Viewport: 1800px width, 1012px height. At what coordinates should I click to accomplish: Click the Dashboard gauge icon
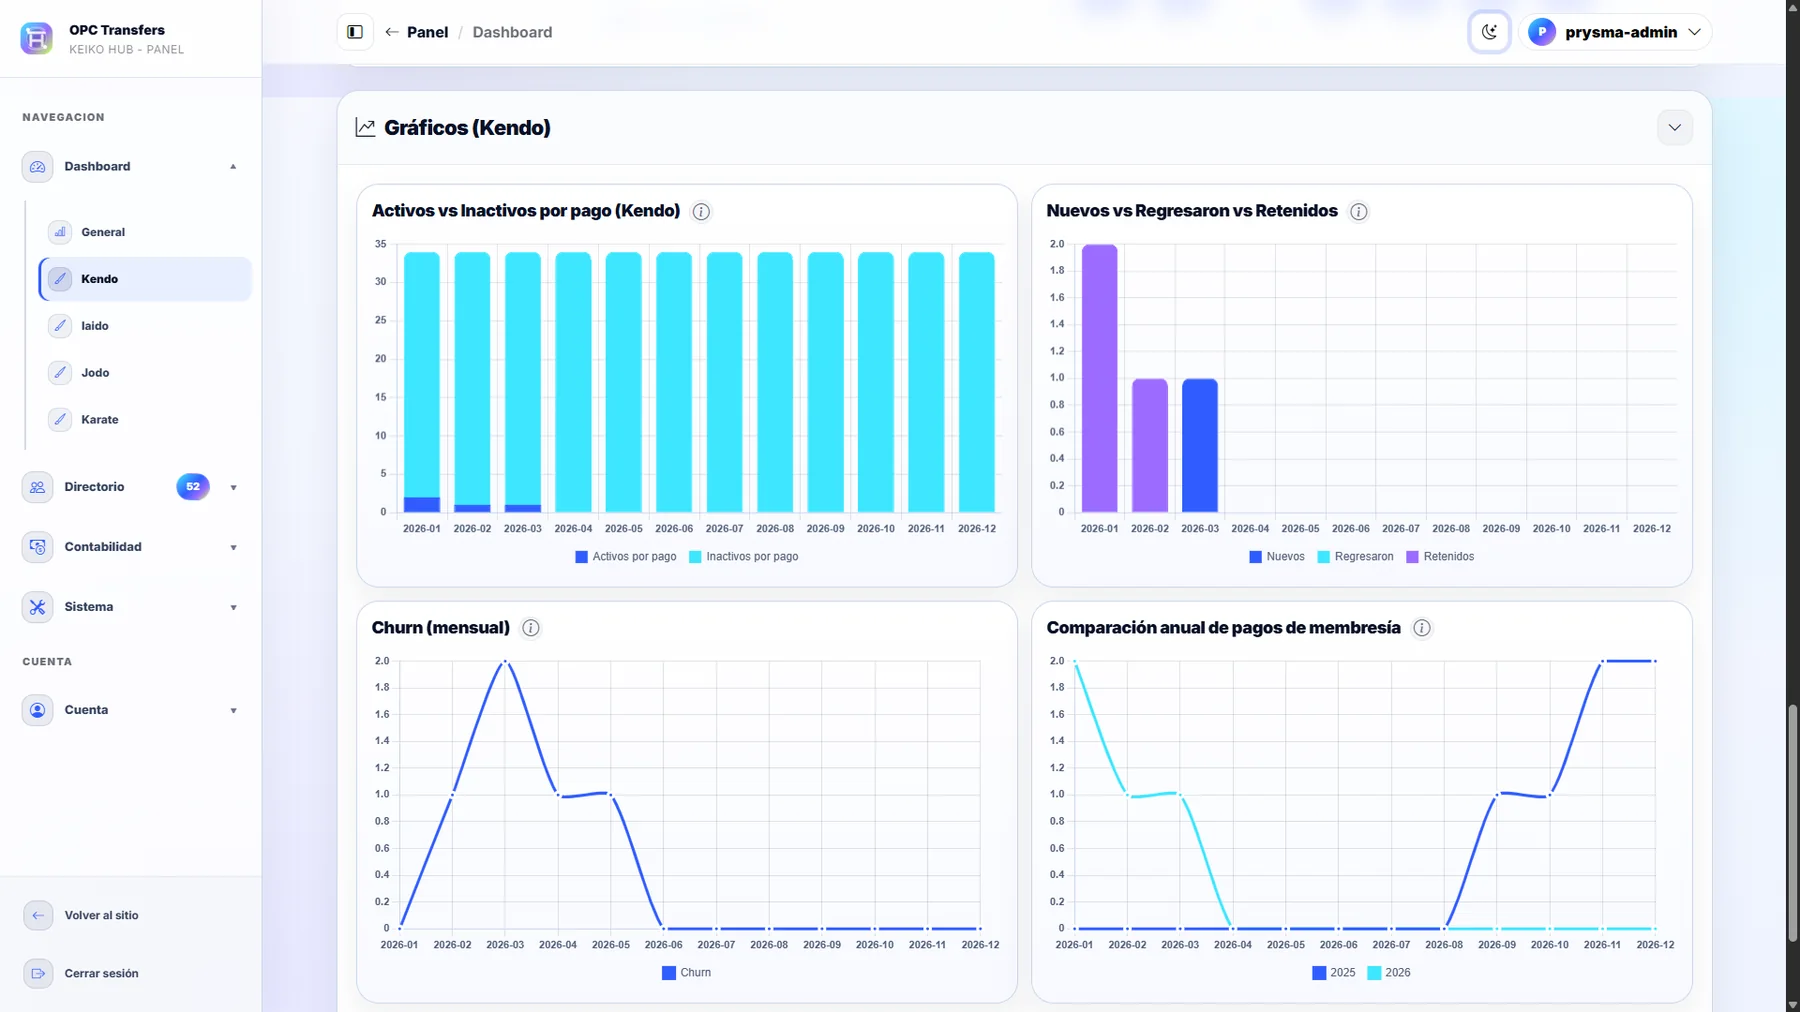click(x=37, y=167)
